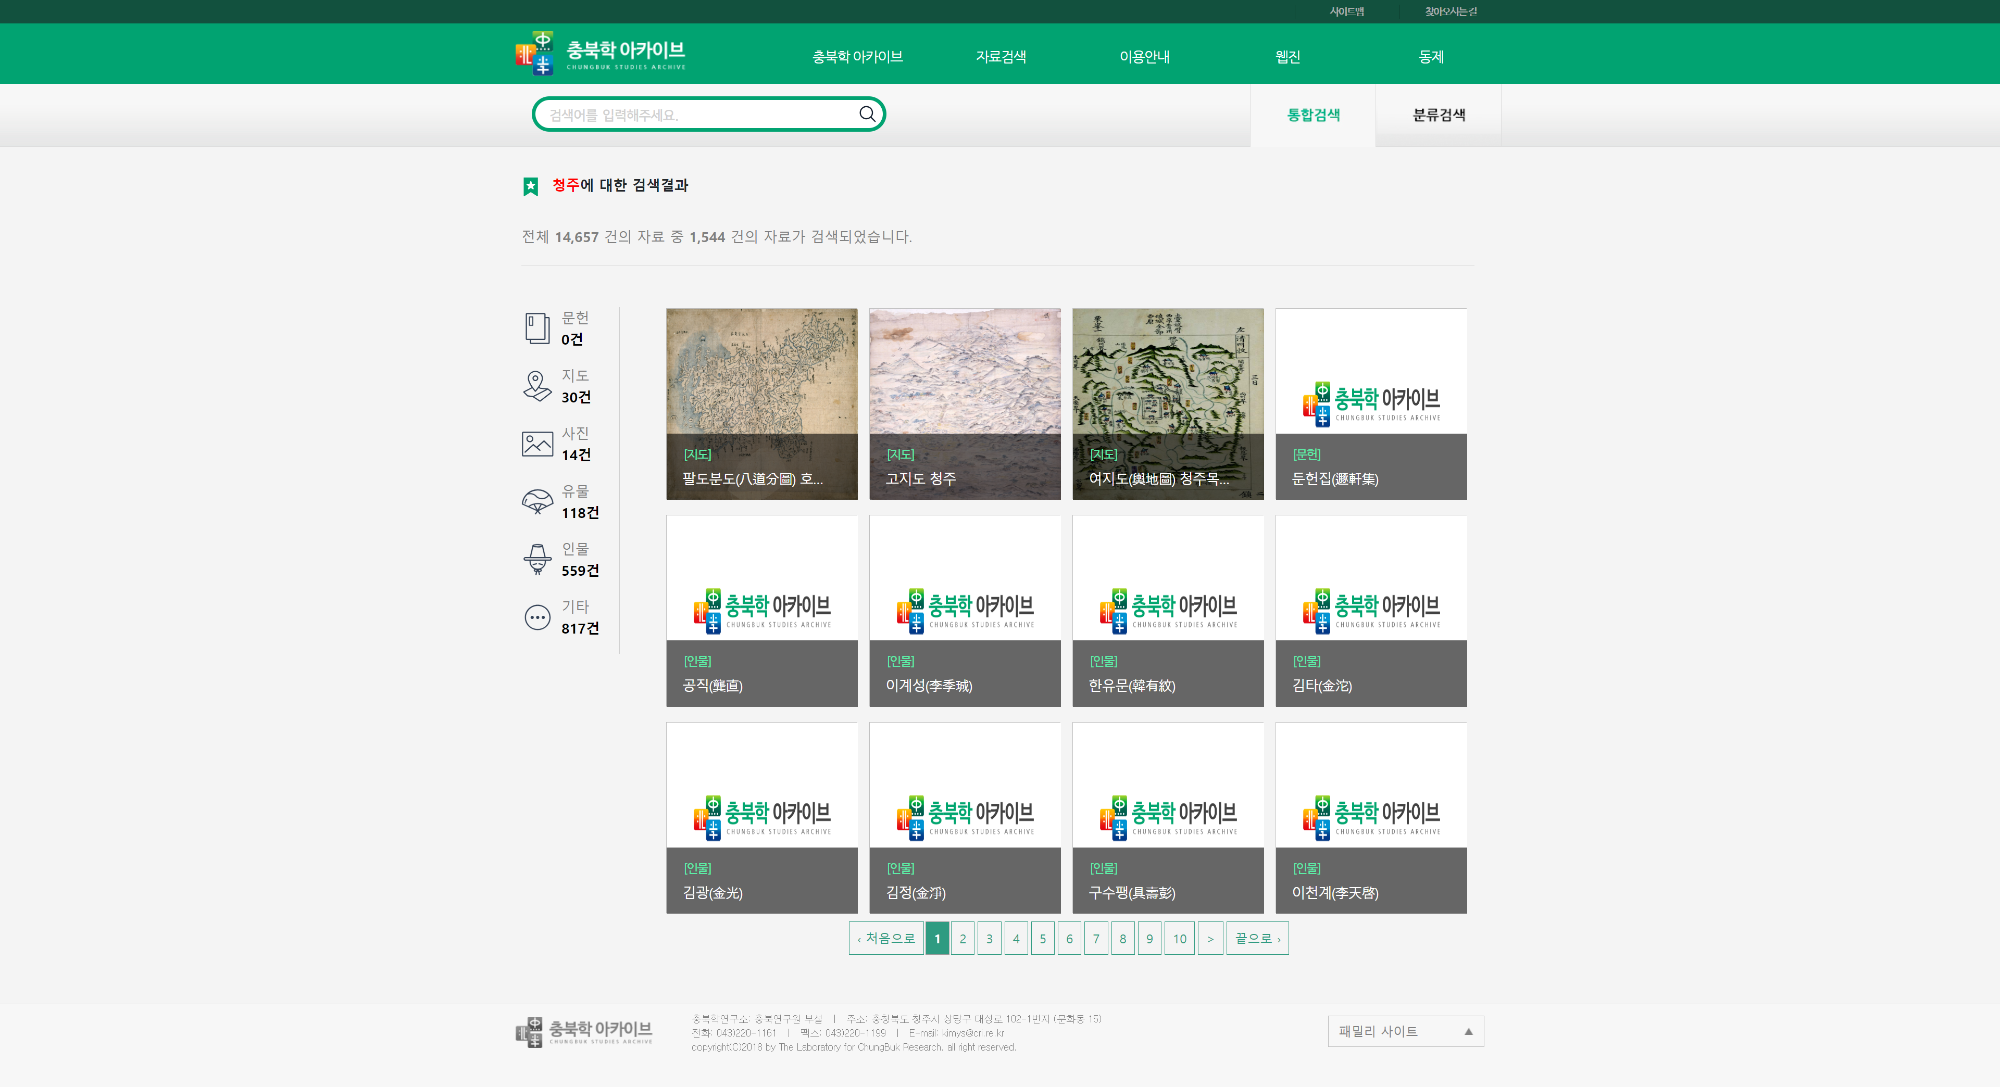Viewport: 2000px width, 1087px height.
Task: Open the 팔도분도 map thumbnail
Action: pos(761,403)
